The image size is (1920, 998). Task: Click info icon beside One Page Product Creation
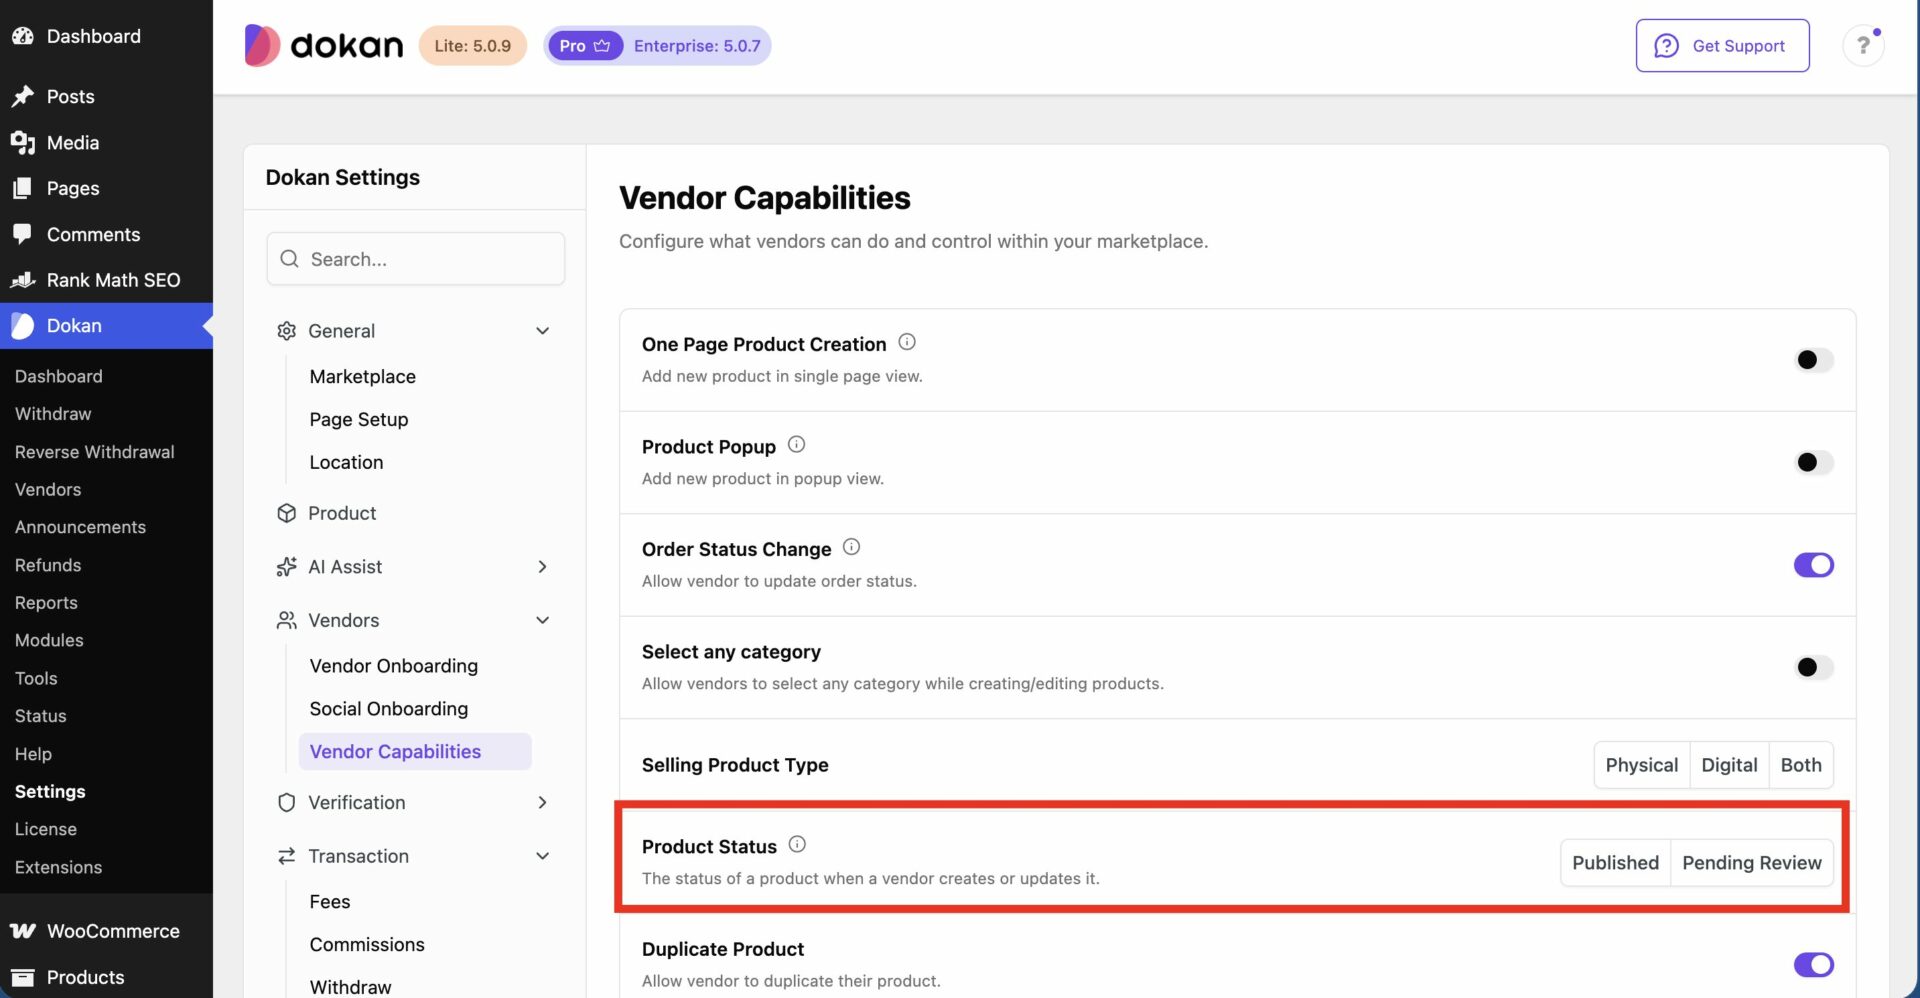(907, 342)
